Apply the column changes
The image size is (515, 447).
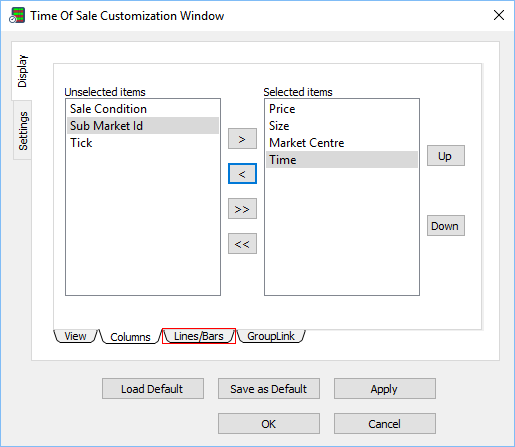coord(385,389)
